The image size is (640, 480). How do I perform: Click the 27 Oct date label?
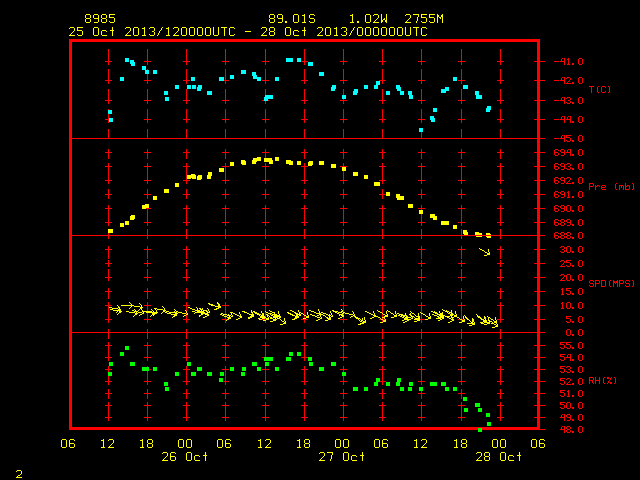click(342, 456)
